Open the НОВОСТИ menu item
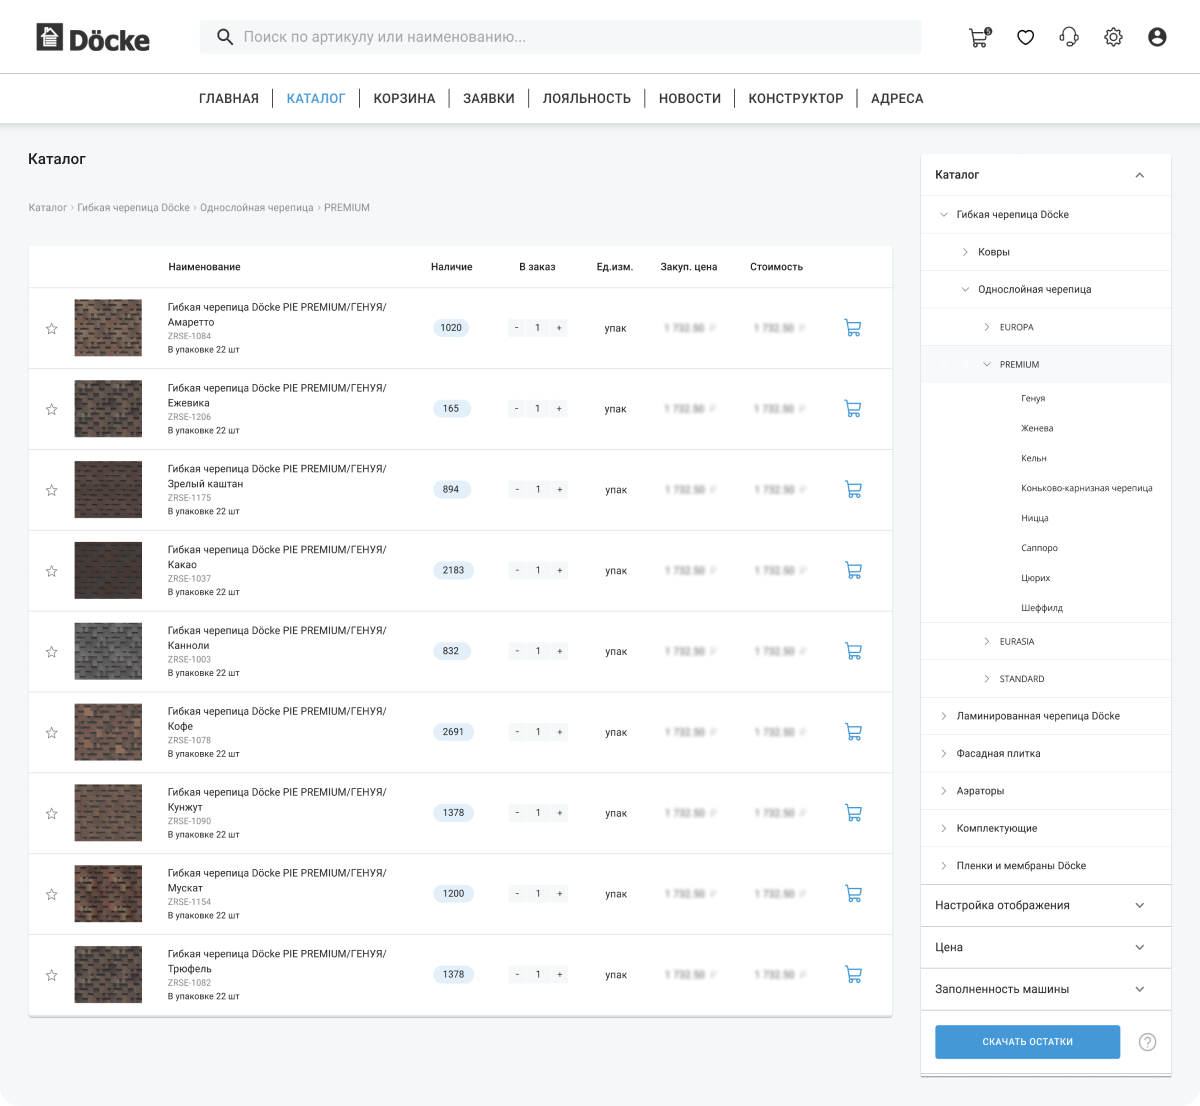This screenshot has height=1106, width=1200. 690,98
